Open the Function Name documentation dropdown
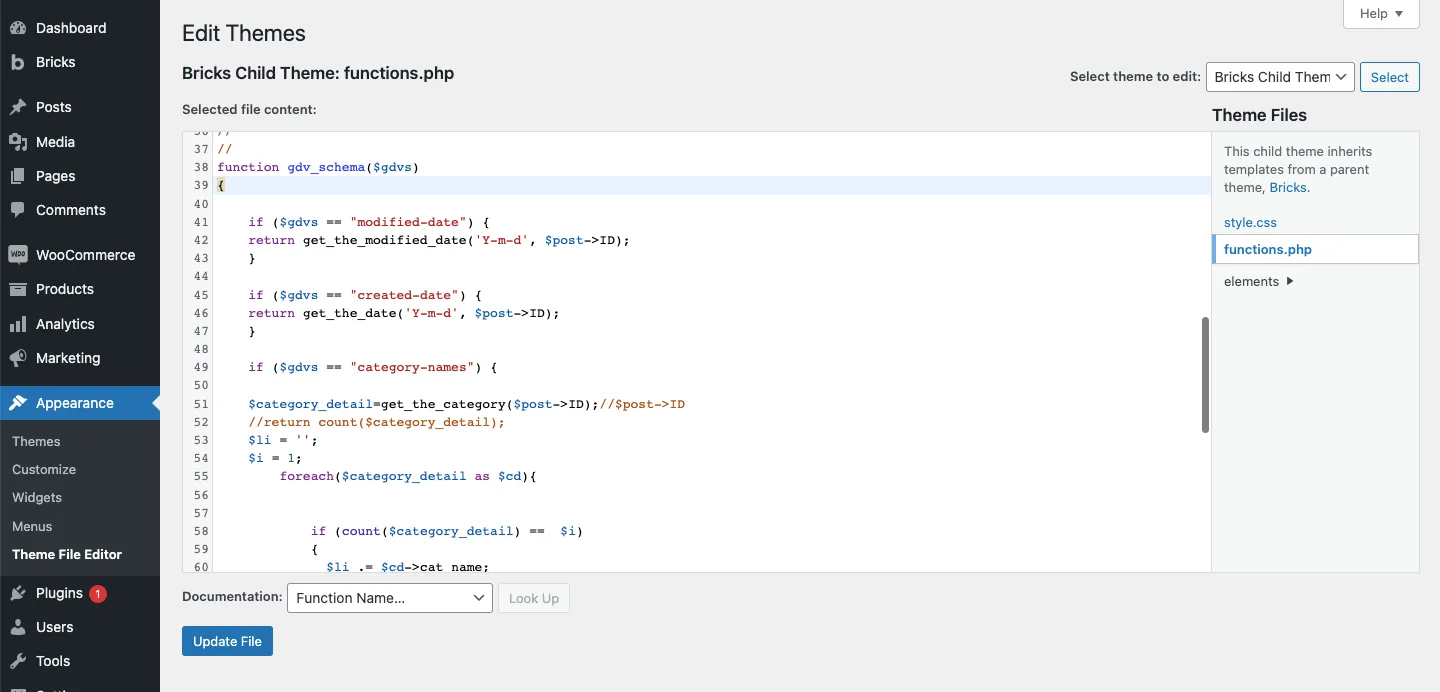 (390, 598)
